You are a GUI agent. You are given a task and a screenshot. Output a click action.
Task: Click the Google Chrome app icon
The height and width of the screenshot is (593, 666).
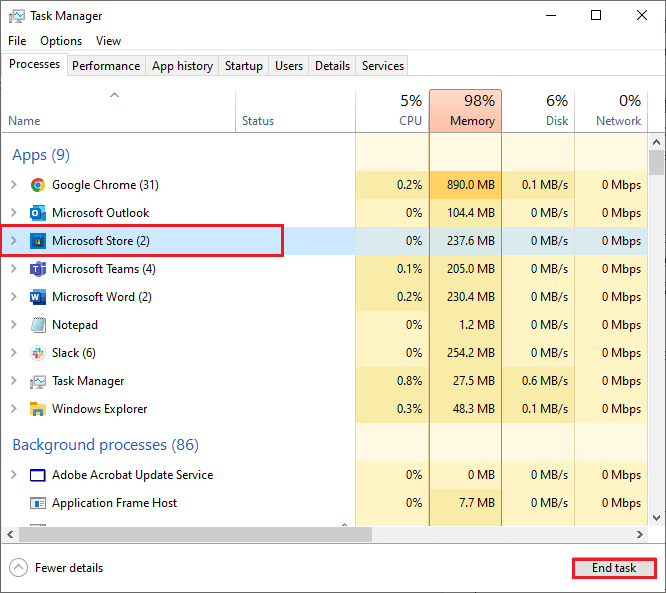click(38, 185)
